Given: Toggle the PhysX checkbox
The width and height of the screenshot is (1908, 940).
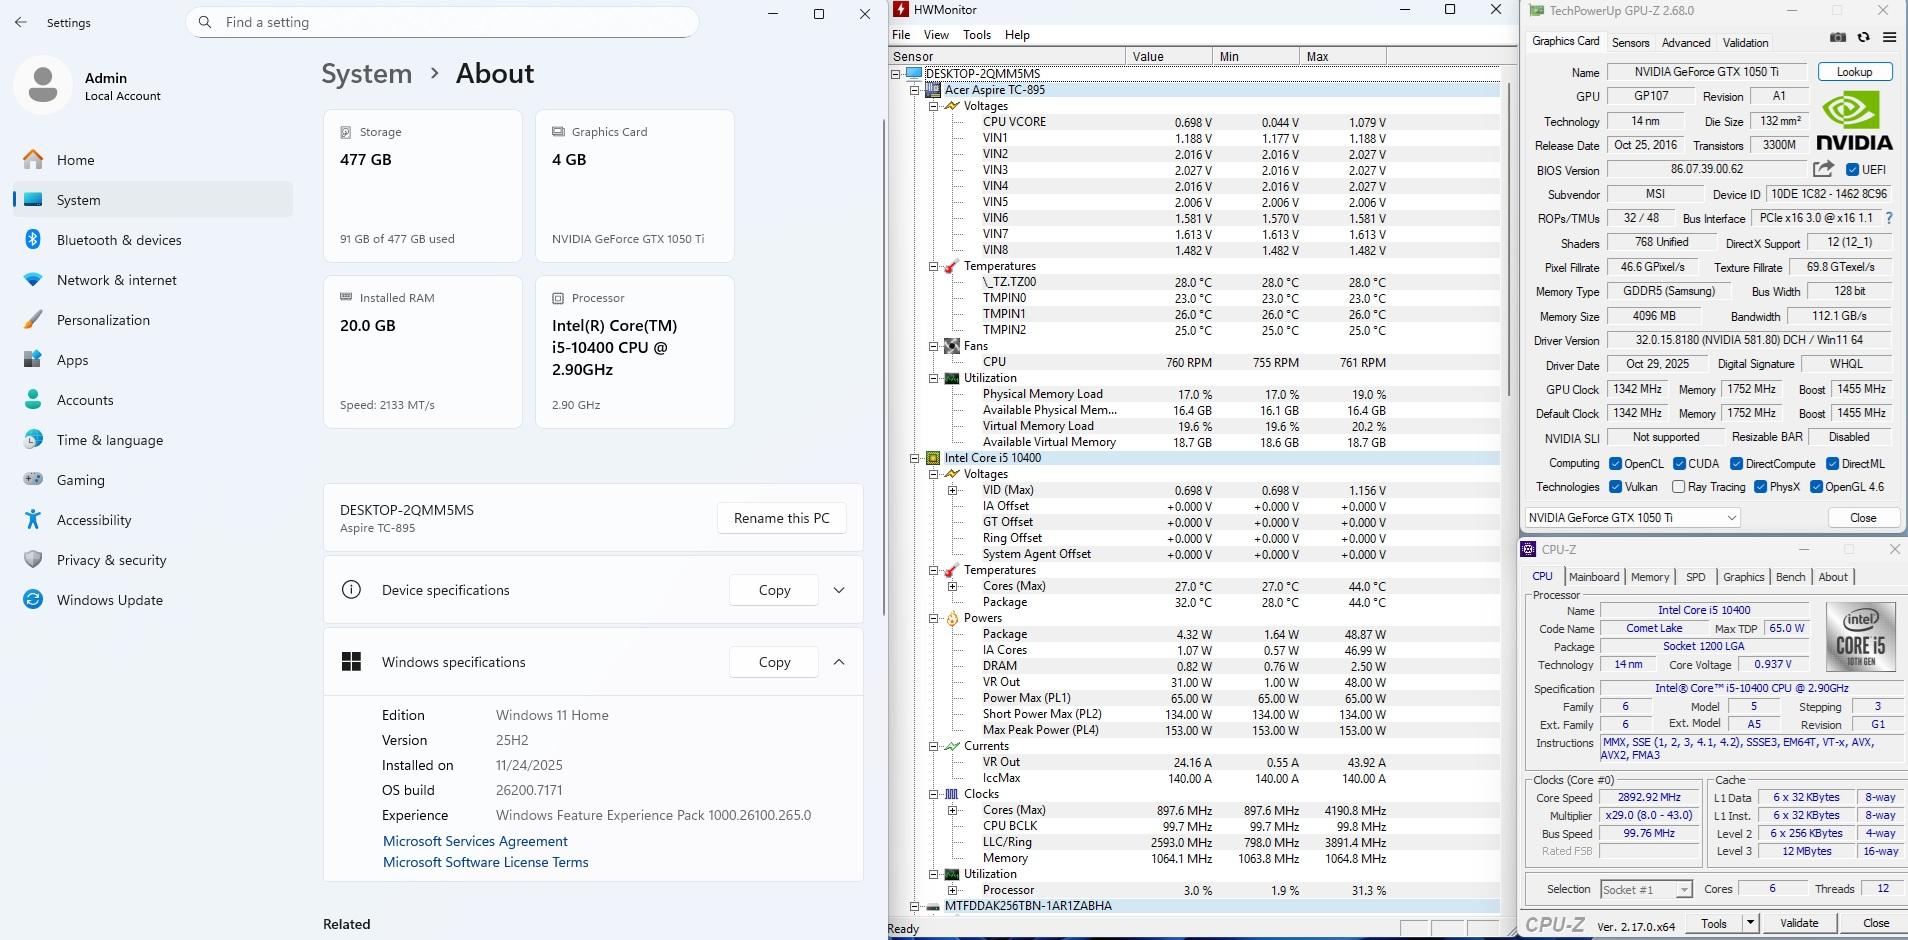Looking at the screenshot, I should (x=1760, y=487).
